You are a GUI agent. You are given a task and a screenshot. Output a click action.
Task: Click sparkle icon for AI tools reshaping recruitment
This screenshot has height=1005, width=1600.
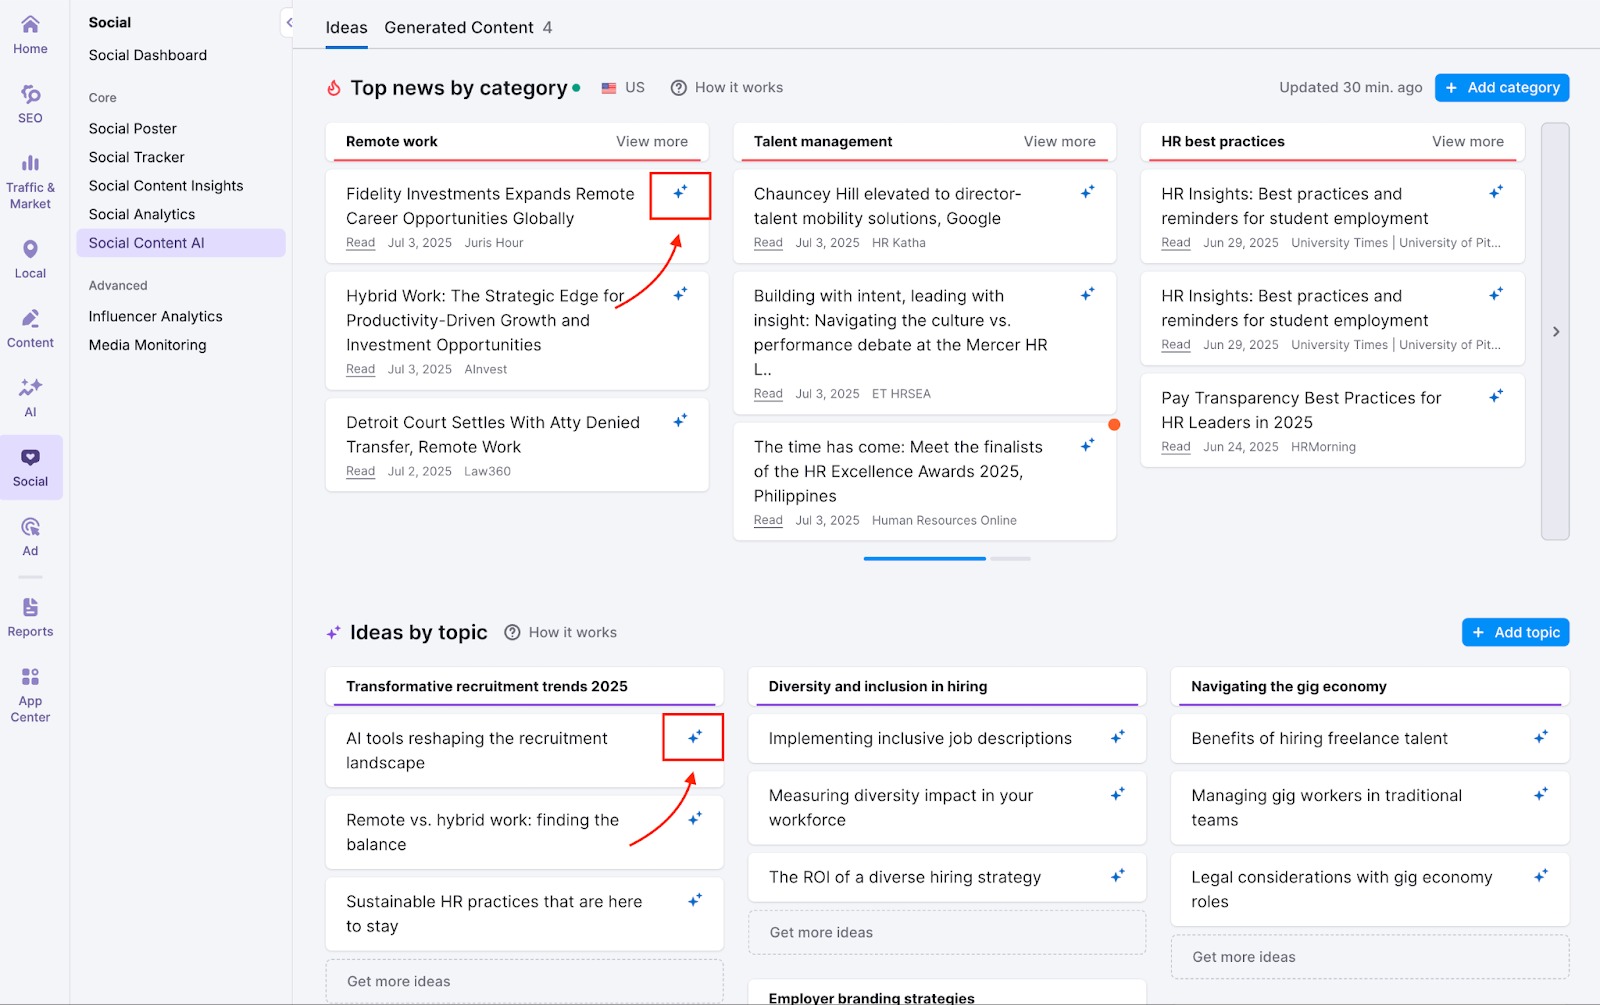pyautogui.click(x=694, y=737)
